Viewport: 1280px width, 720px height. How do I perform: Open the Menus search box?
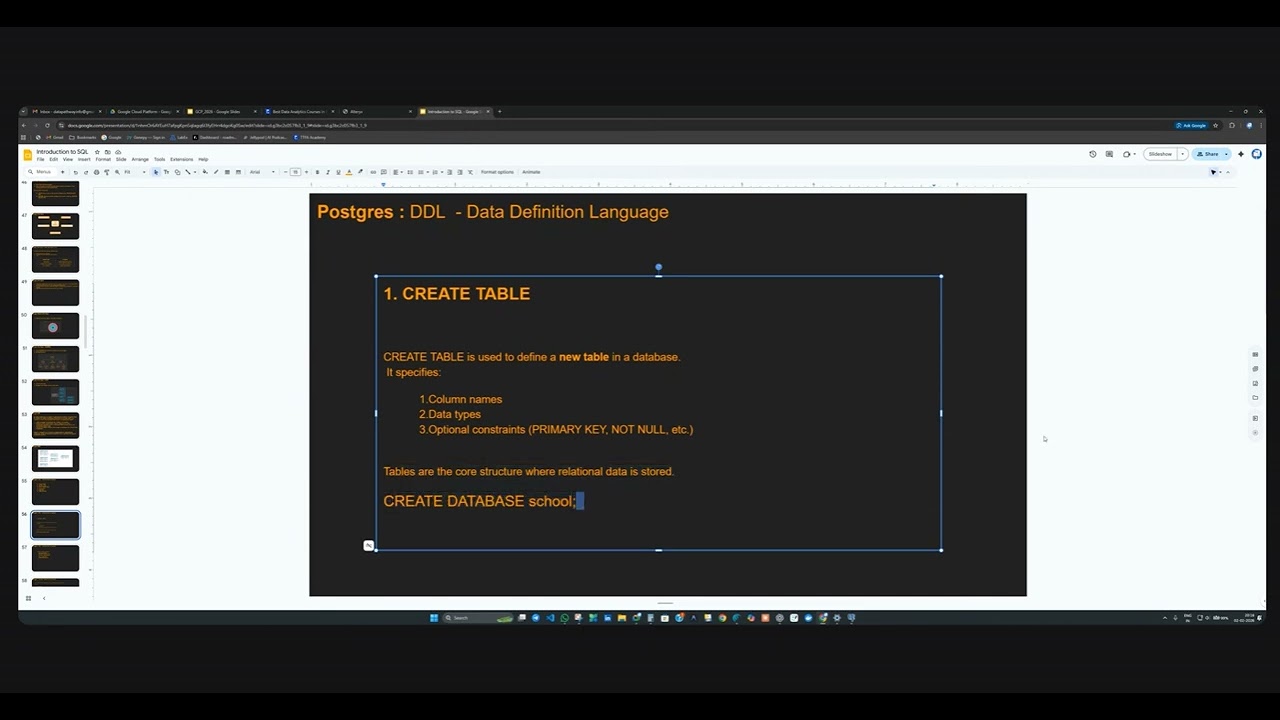[x=43, y=172]
